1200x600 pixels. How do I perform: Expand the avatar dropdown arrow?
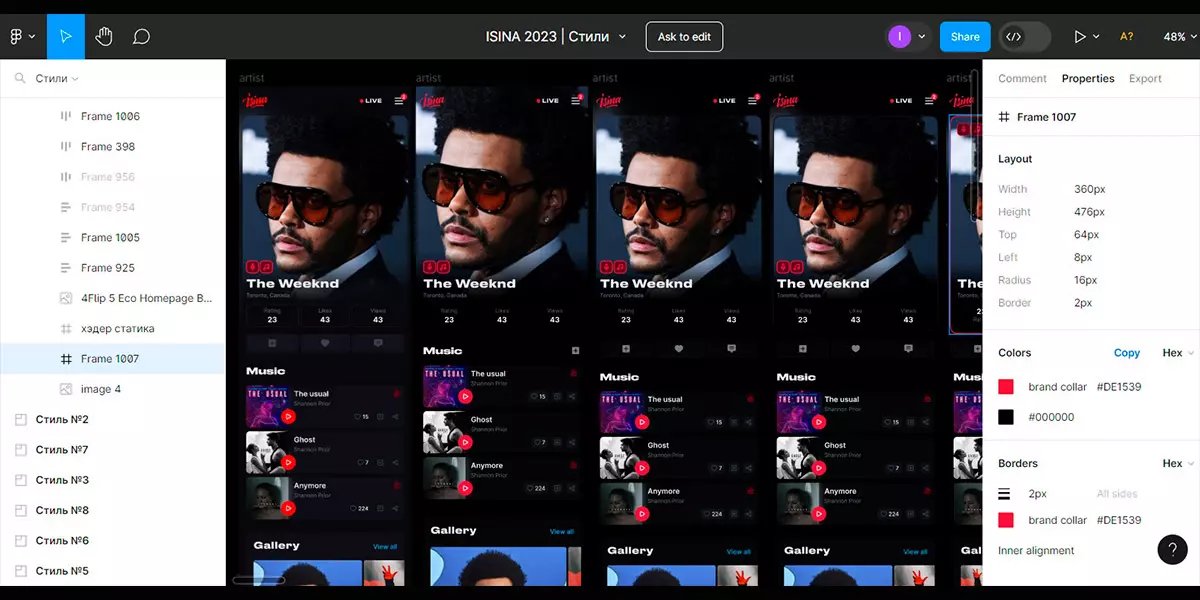click(921, 37)
